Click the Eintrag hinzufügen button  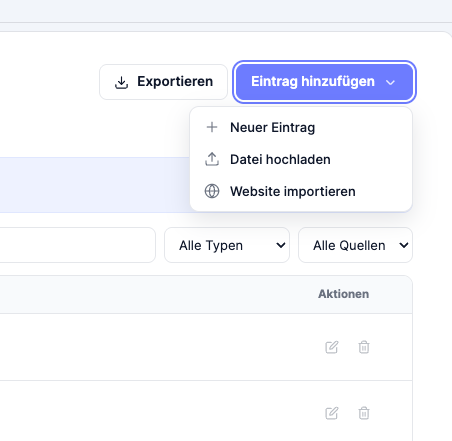coord(324,82)
